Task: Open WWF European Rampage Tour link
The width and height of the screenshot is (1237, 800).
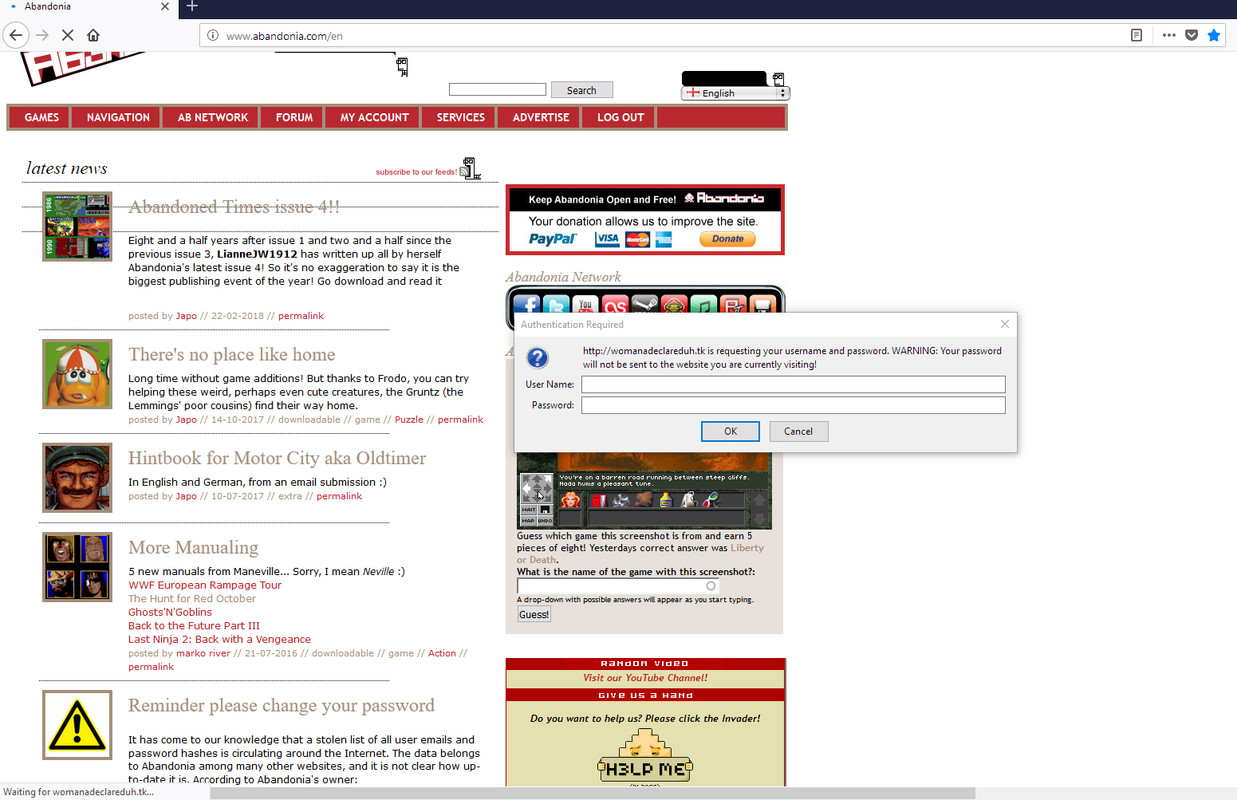Action: (x=205, y=585)
